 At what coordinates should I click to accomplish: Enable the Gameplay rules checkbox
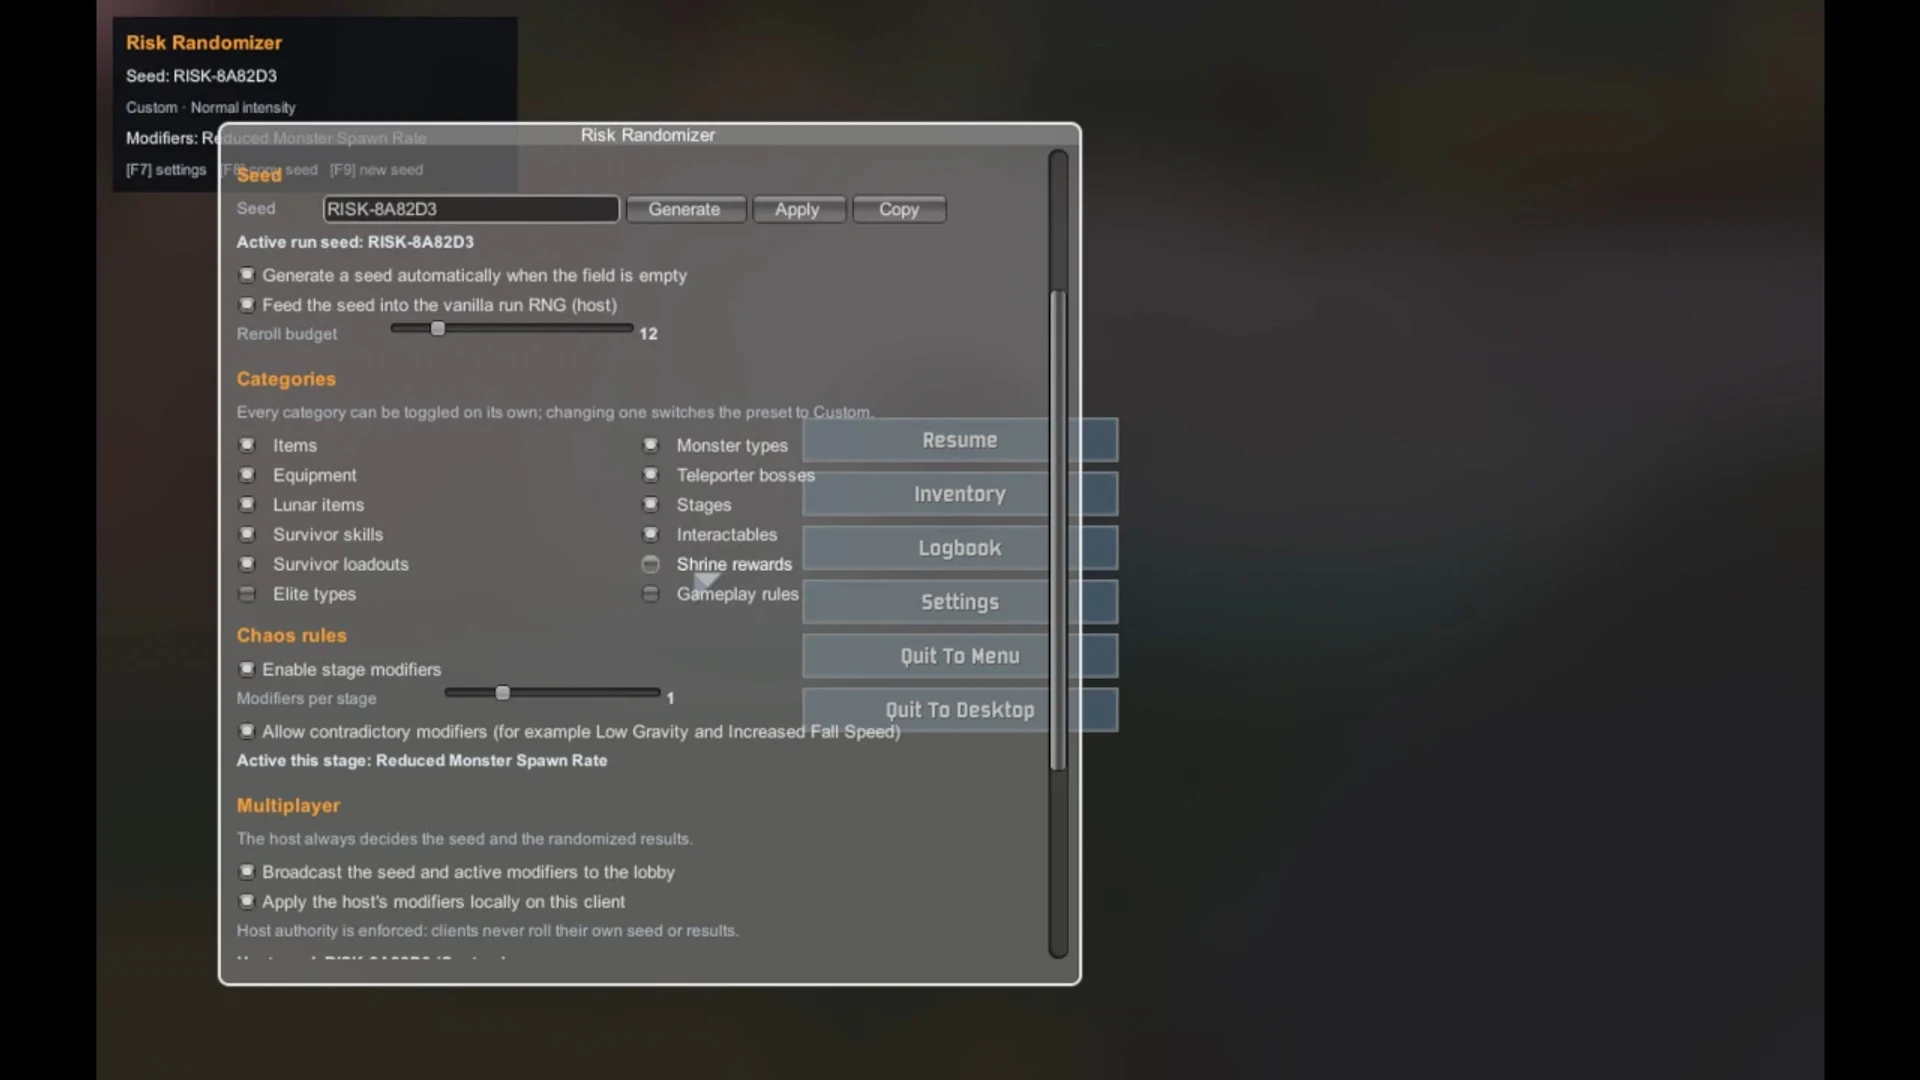tap(651, 594)
